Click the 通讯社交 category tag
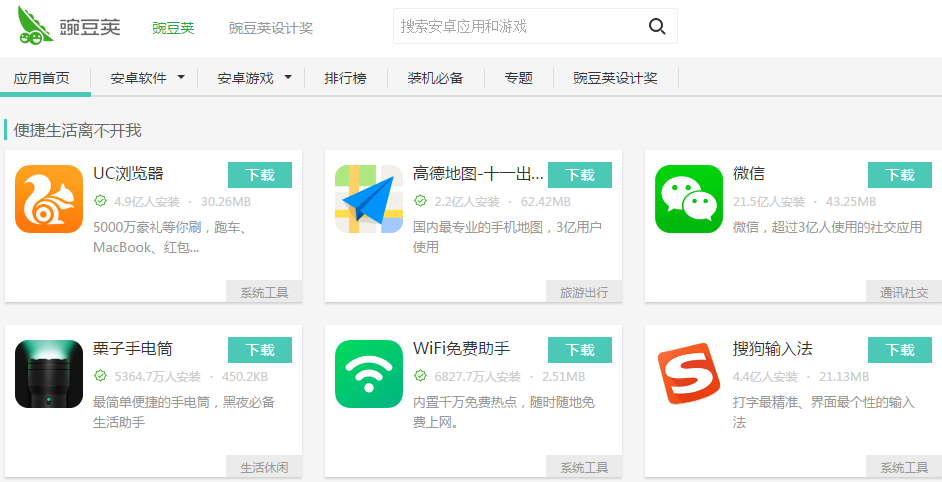 (904, 292)
